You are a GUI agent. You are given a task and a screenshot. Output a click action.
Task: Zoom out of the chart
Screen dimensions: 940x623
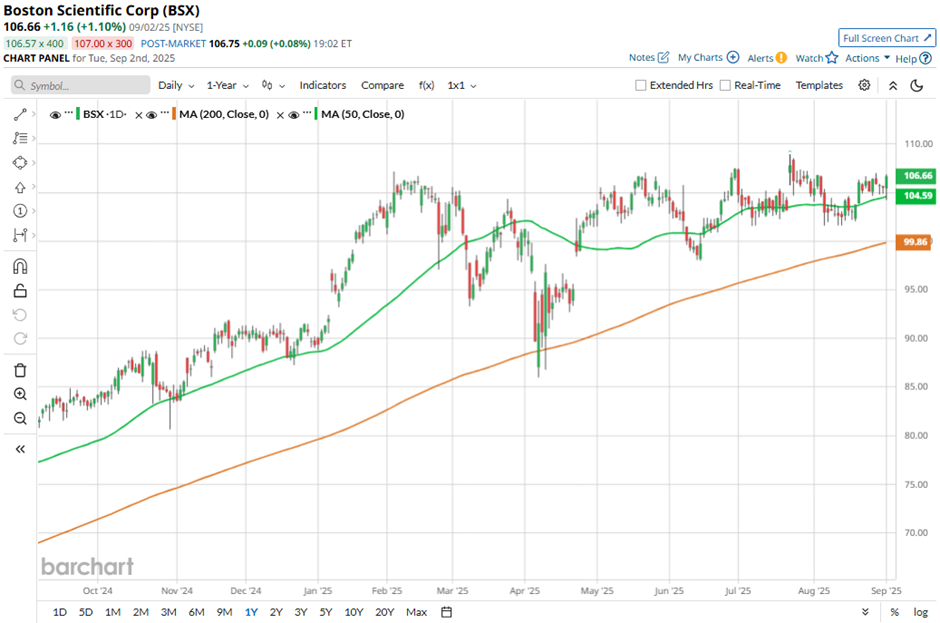(x=20, y=418)
